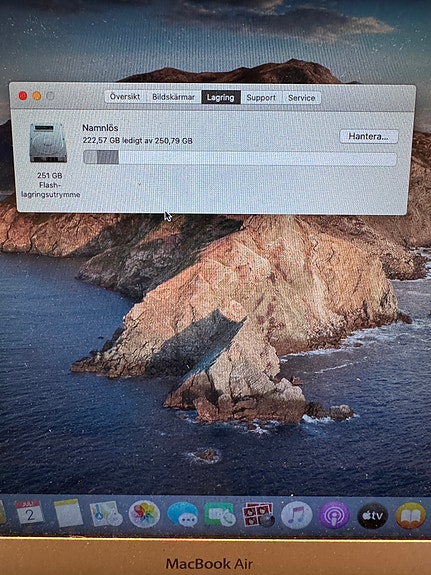The height and width of the screenshot is (575, 431).
Task: Close the system information window
Action: coord(23,96)
